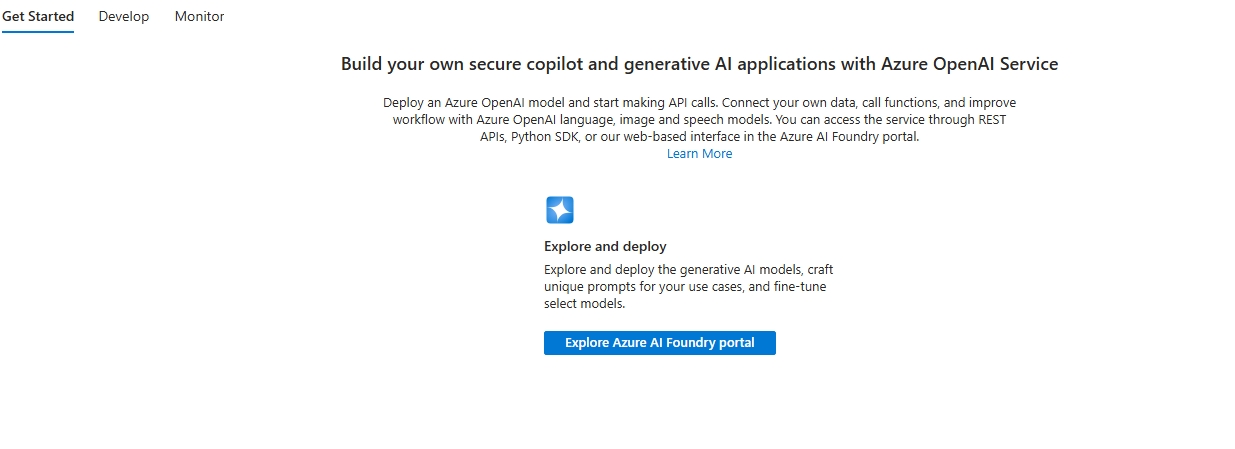Viewport: 1235px width, 449px height.
Task: Select the Monitor tab
Action: click(x=199, y=17)
